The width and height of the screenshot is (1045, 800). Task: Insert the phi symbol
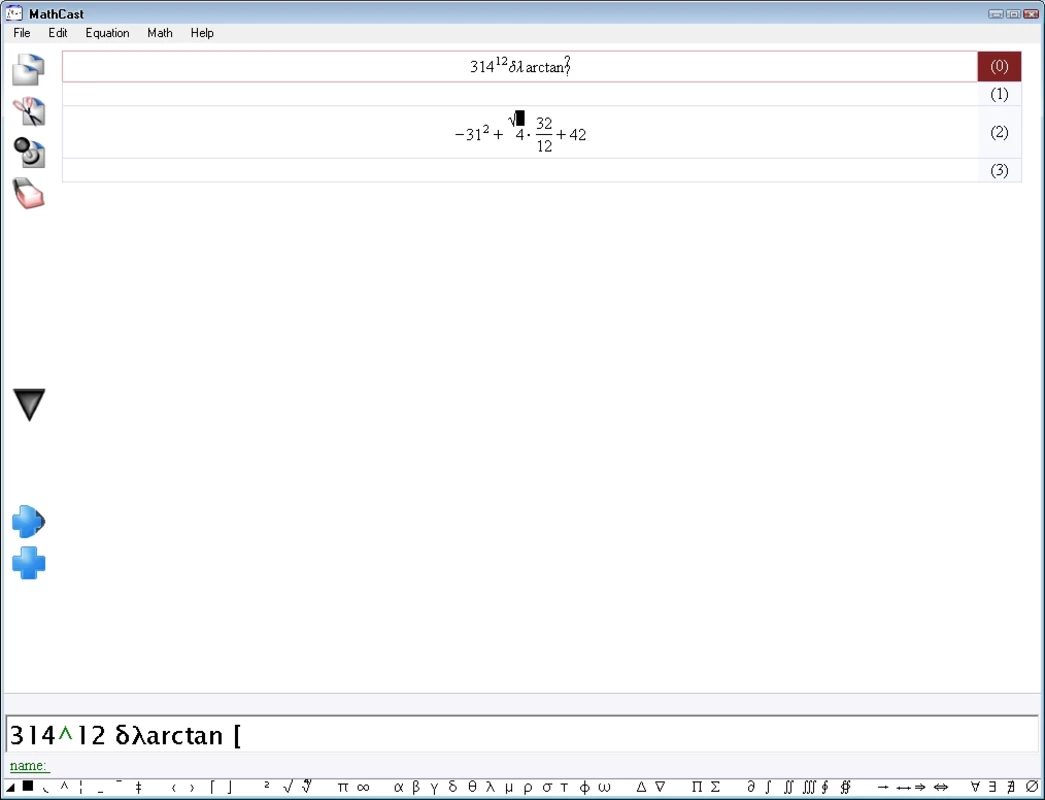click(584, 787)
